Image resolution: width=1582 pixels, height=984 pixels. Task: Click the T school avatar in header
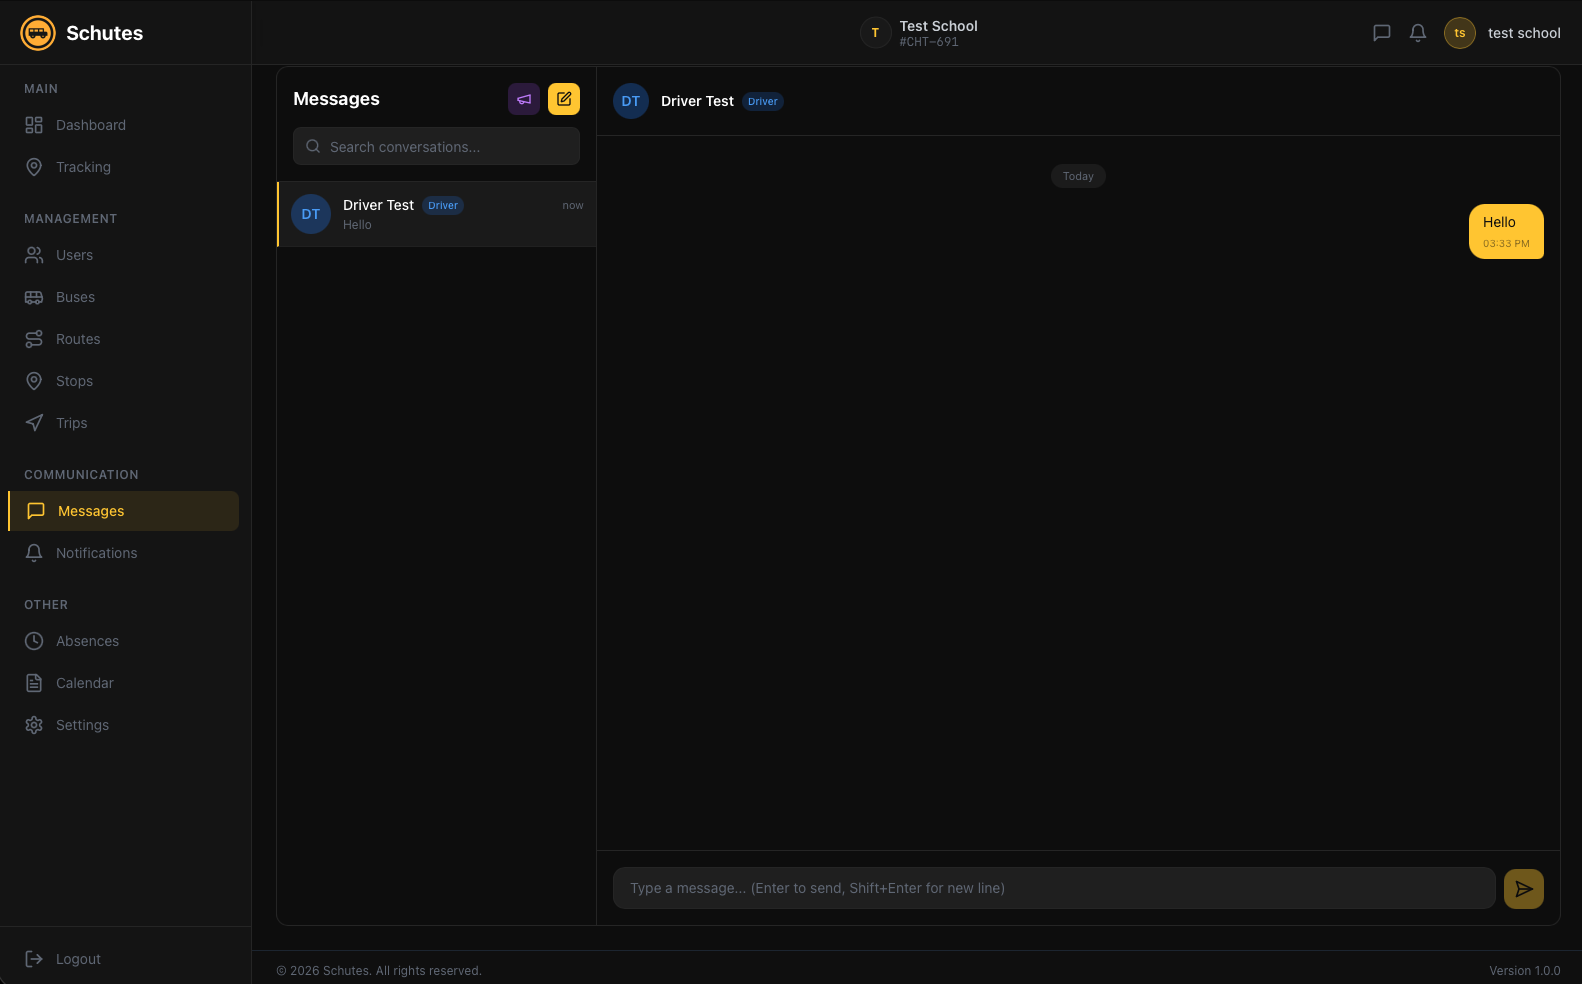point(875,33)
